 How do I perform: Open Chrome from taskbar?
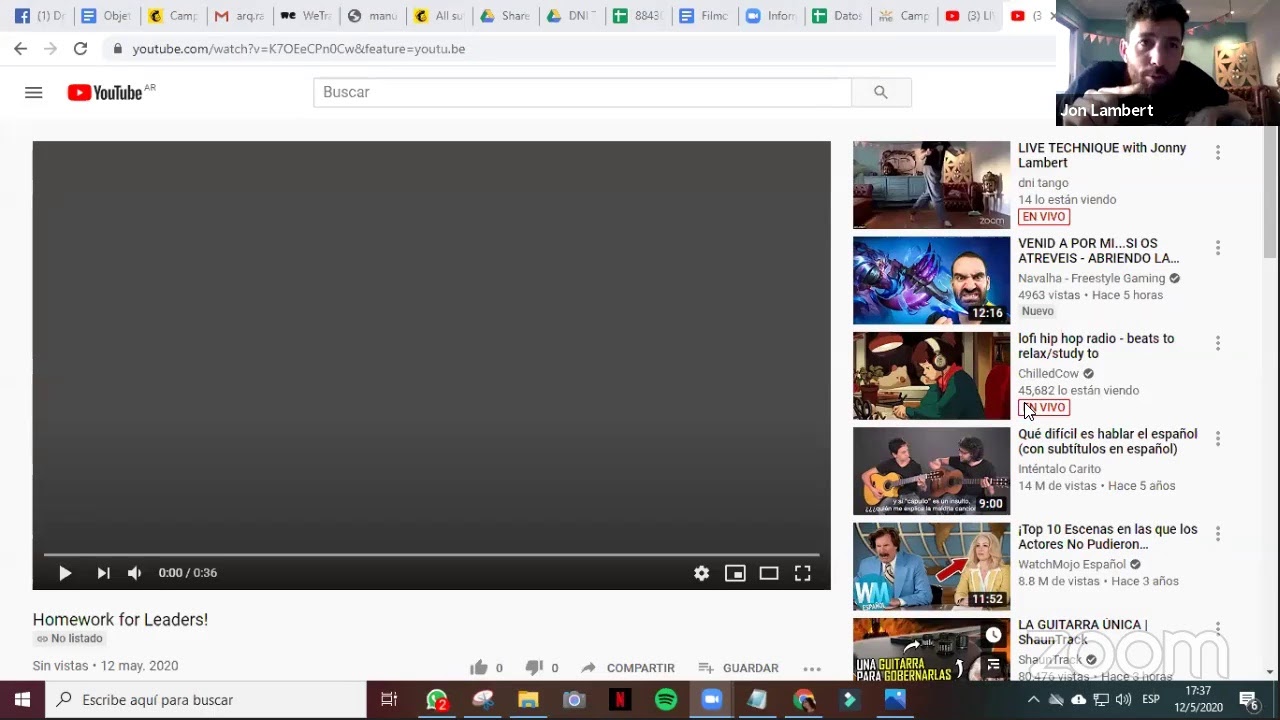(803, 700)
